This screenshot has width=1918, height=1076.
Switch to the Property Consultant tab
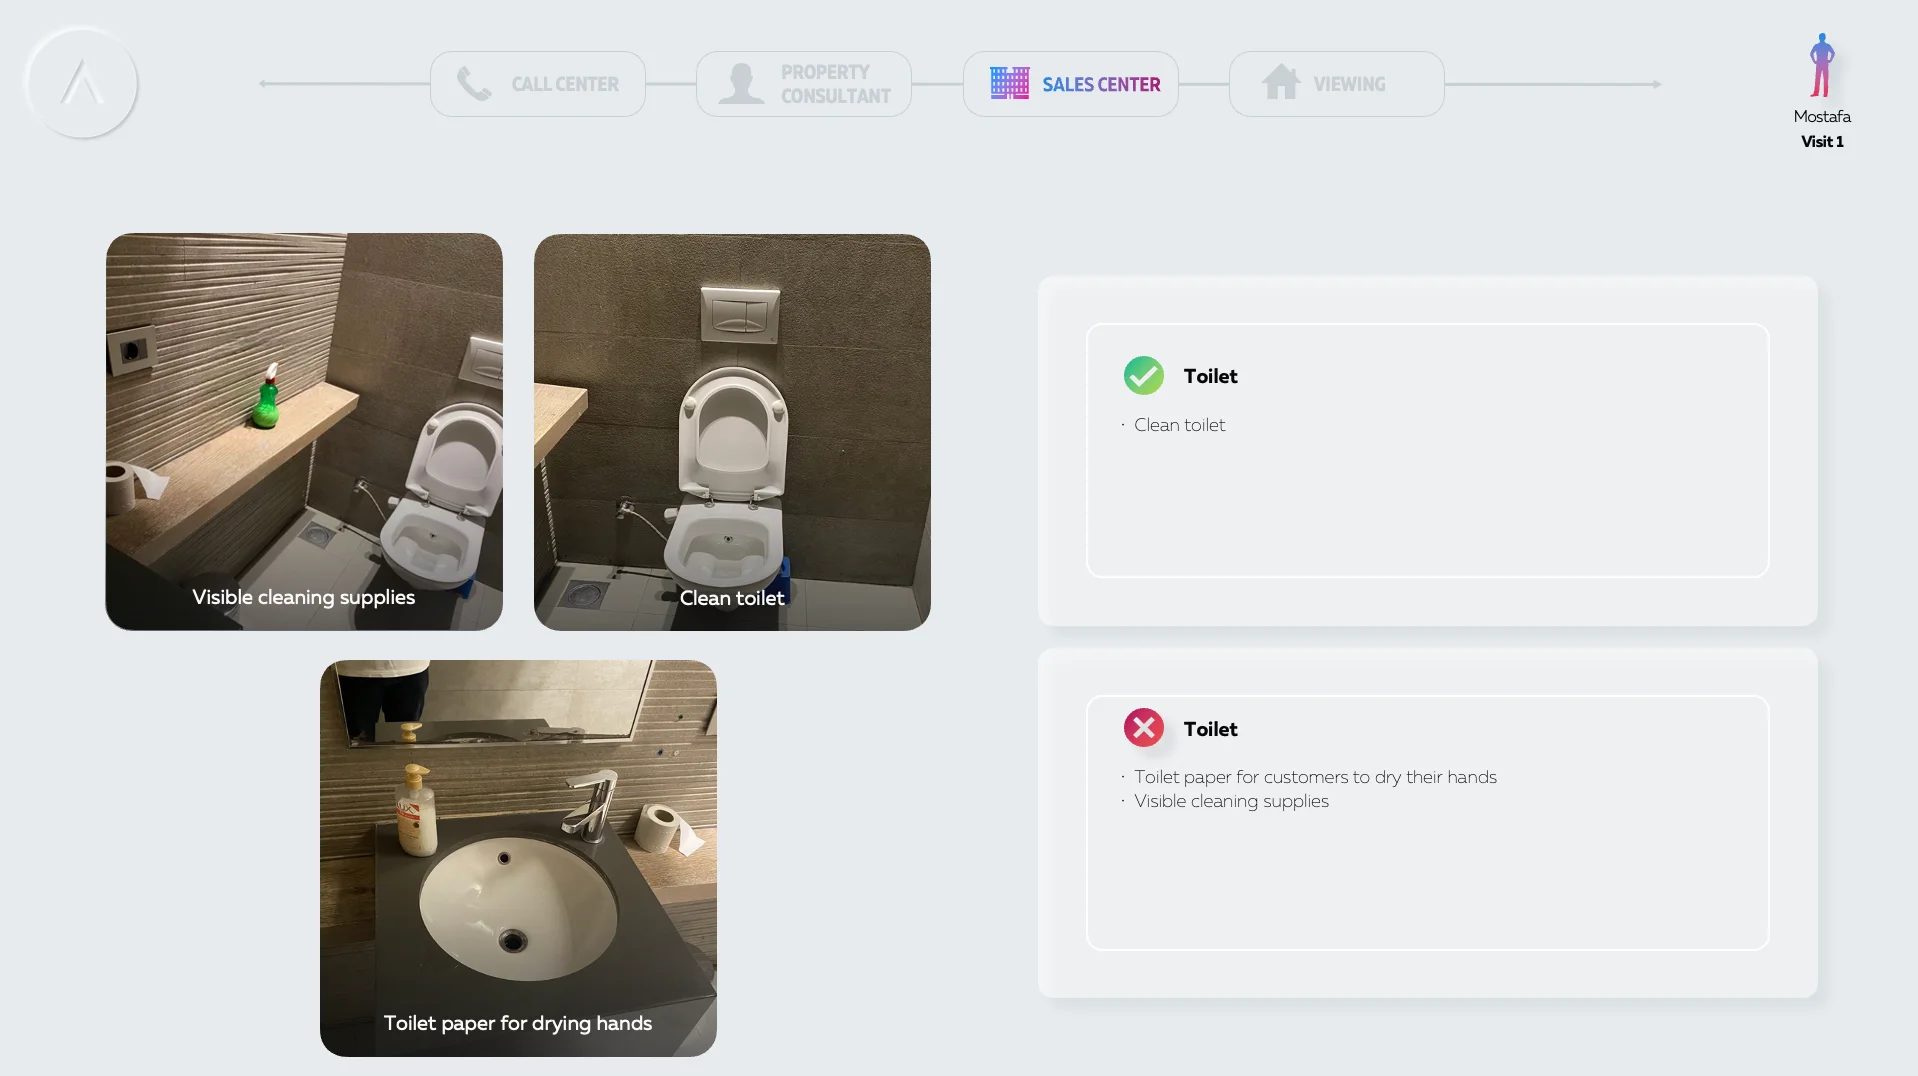click(x=804, y=84)
